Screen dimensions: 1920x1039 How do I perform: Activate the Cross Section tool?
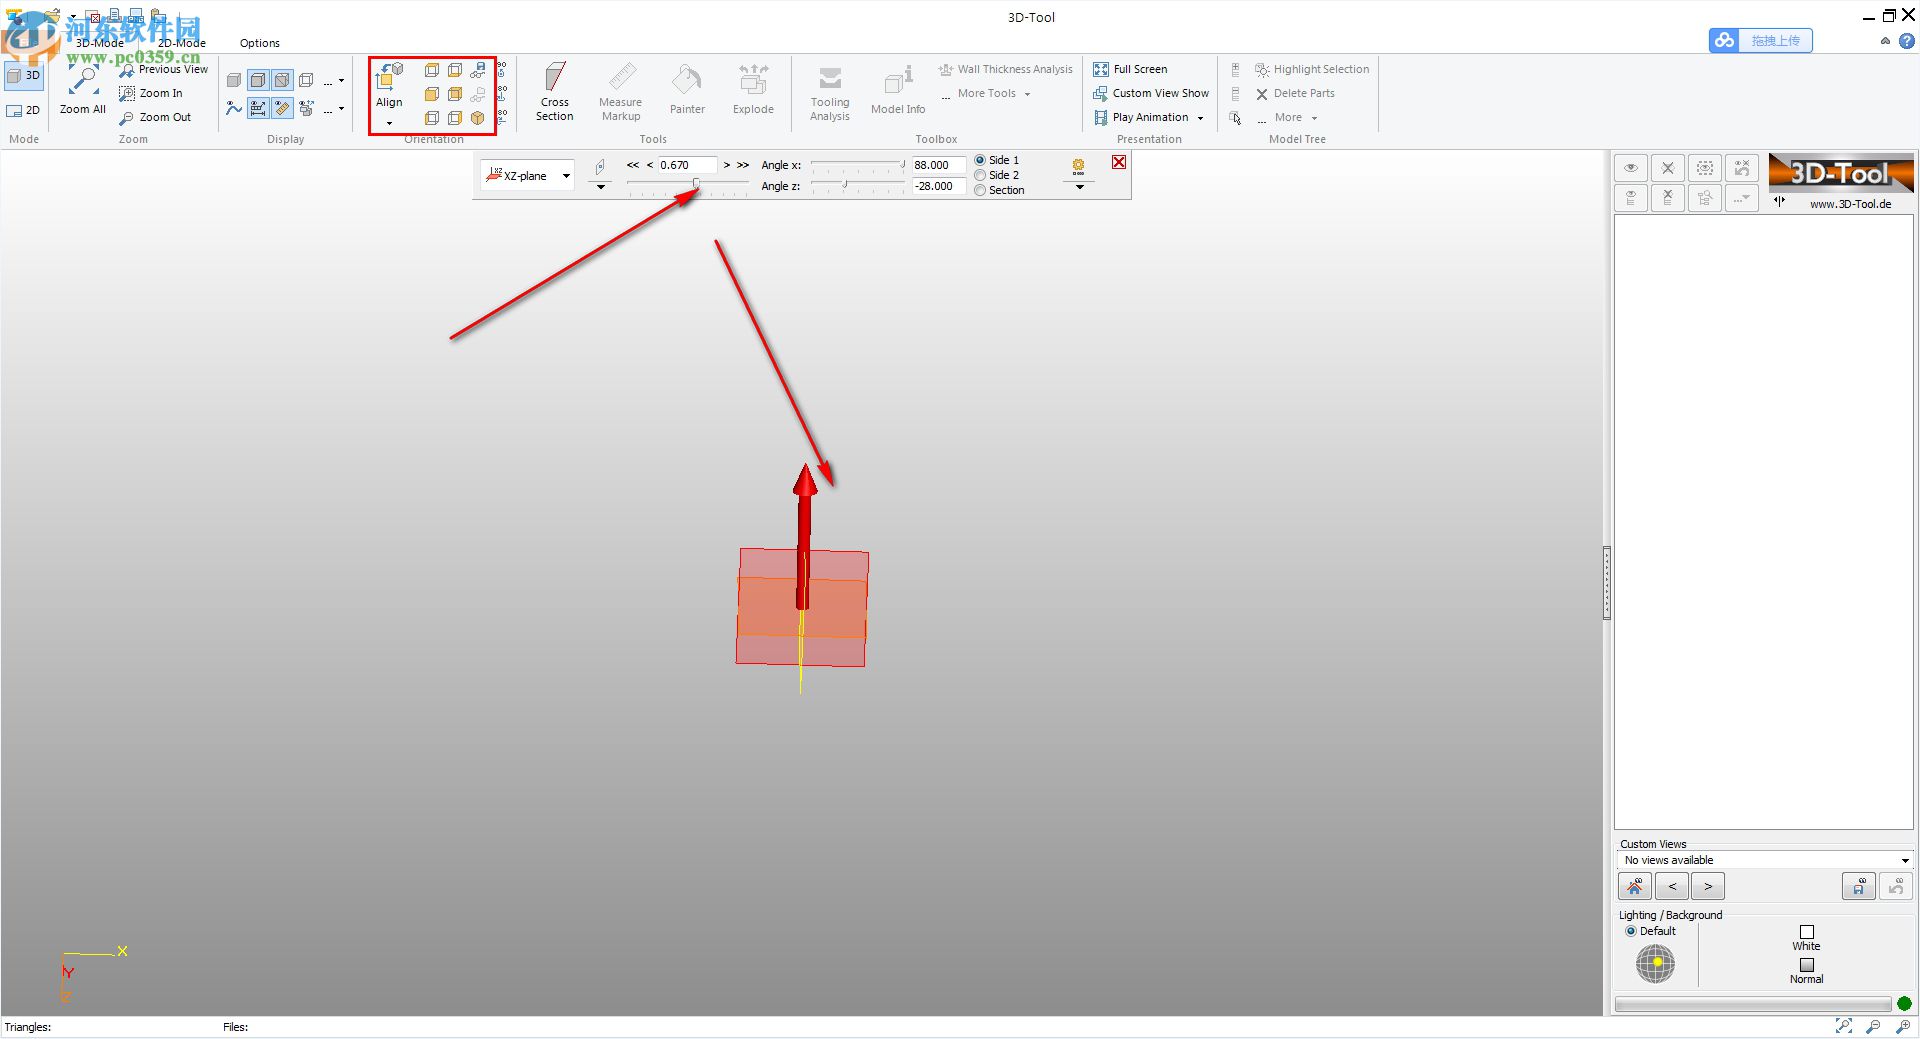[554, 92]
